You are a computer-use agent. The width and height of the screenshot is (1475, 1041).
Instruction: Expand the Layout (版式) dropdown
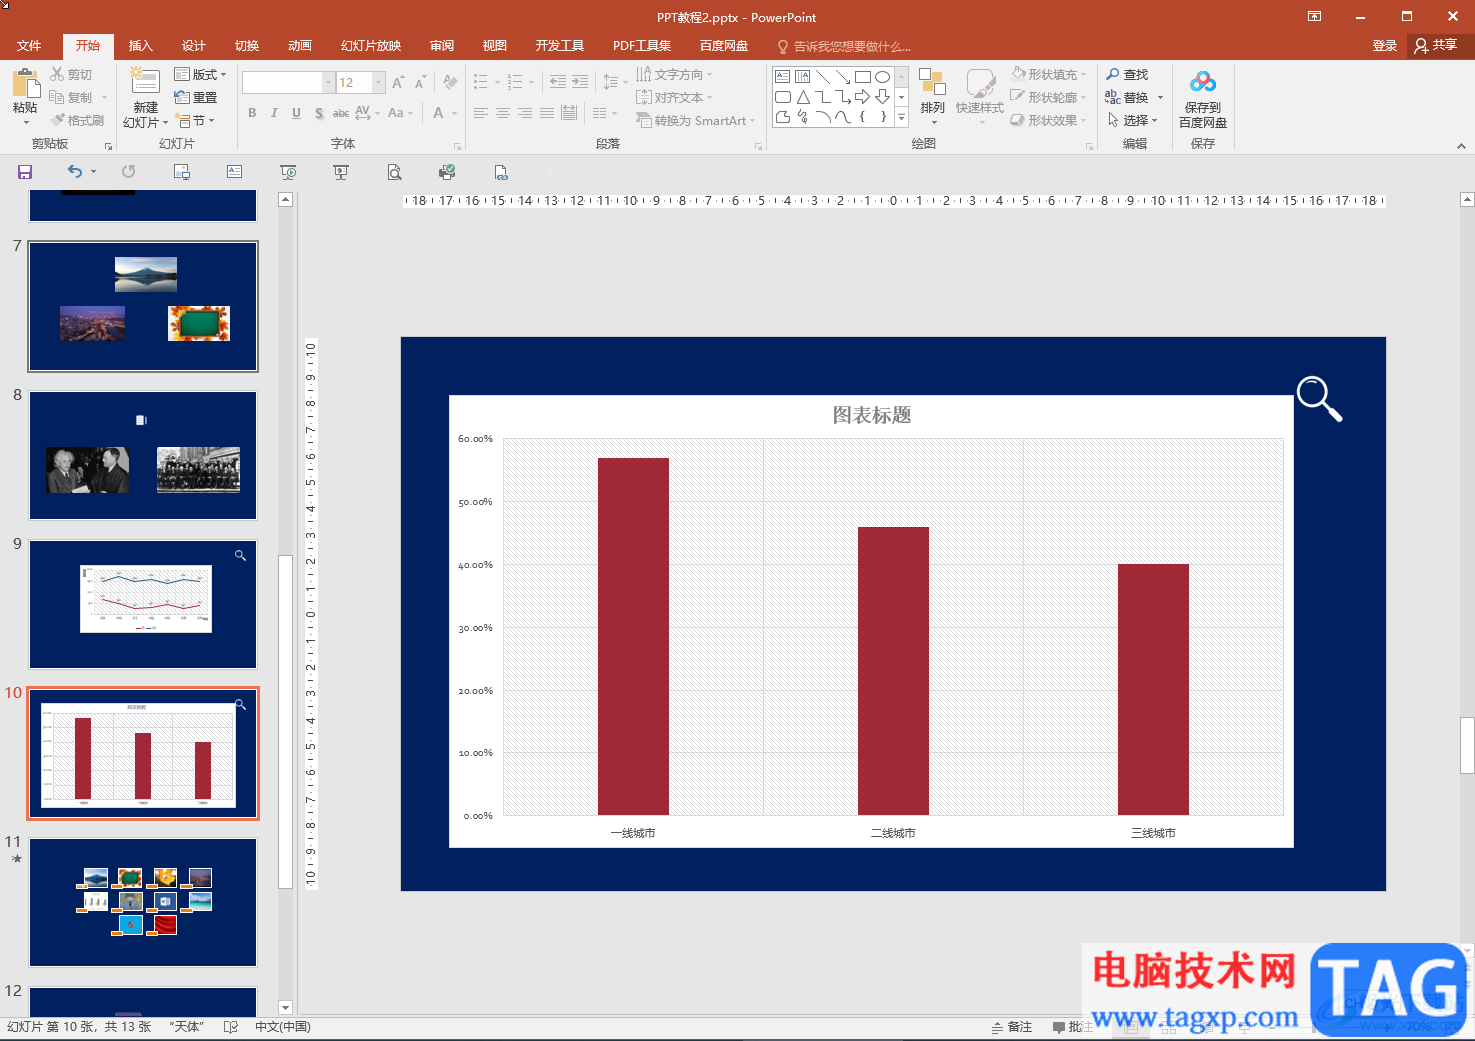(x=201, y=74)
